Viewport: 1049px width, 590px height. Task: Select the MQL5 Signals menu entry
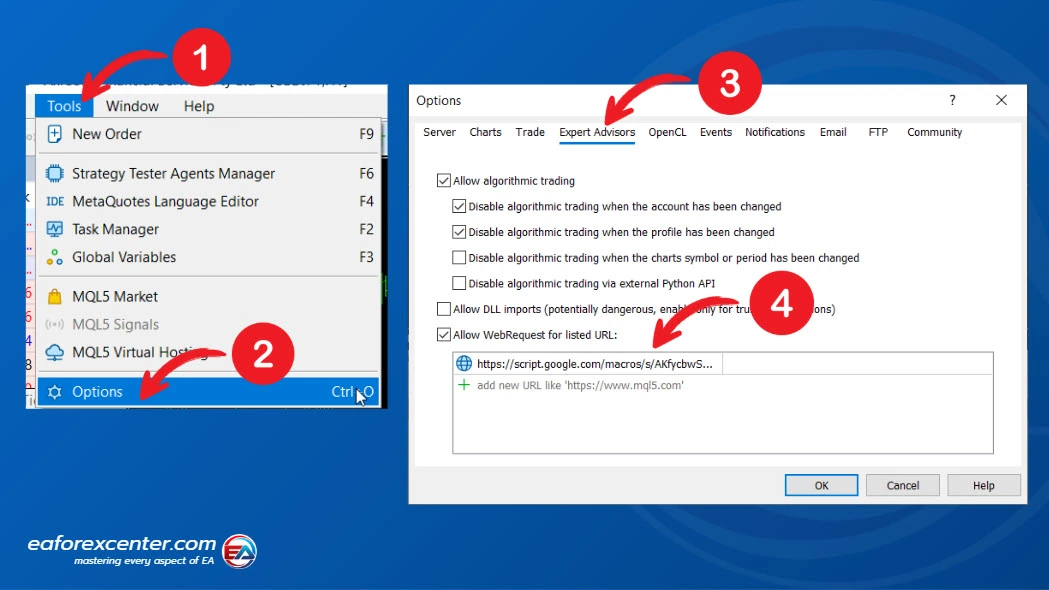coord(209,324)
